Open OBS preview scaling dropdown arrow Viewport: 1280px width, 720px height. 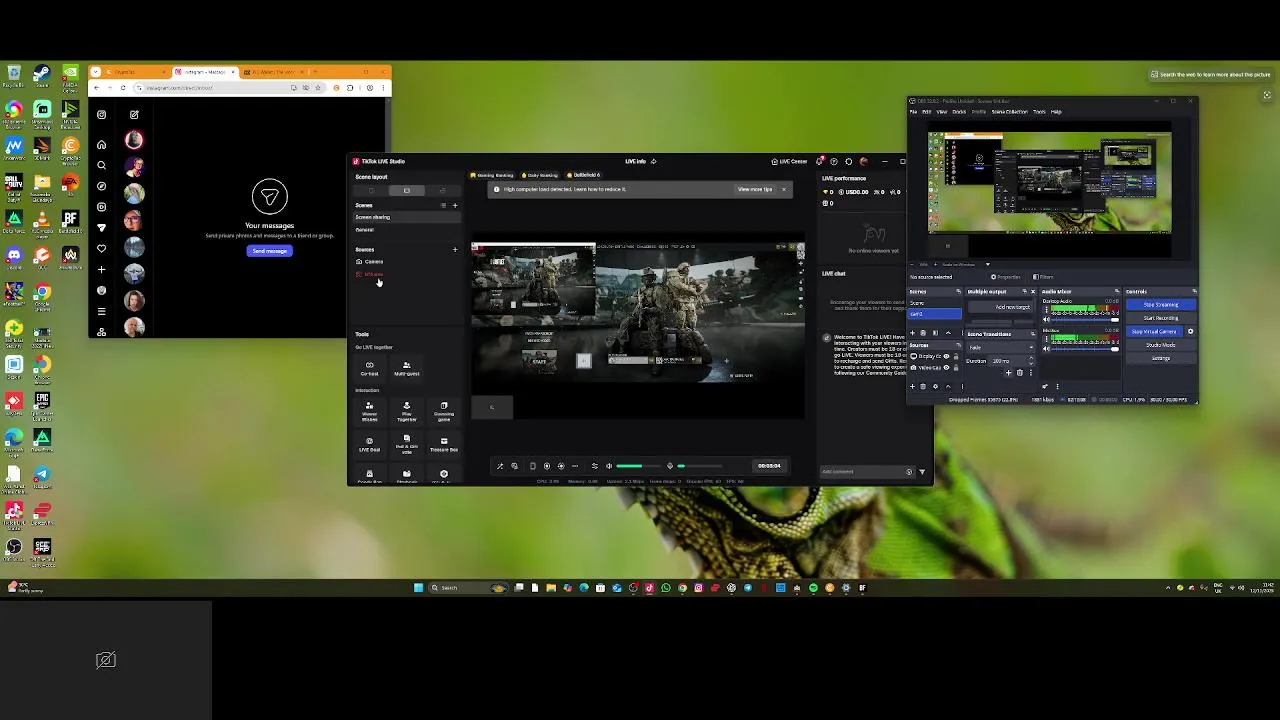988,264
